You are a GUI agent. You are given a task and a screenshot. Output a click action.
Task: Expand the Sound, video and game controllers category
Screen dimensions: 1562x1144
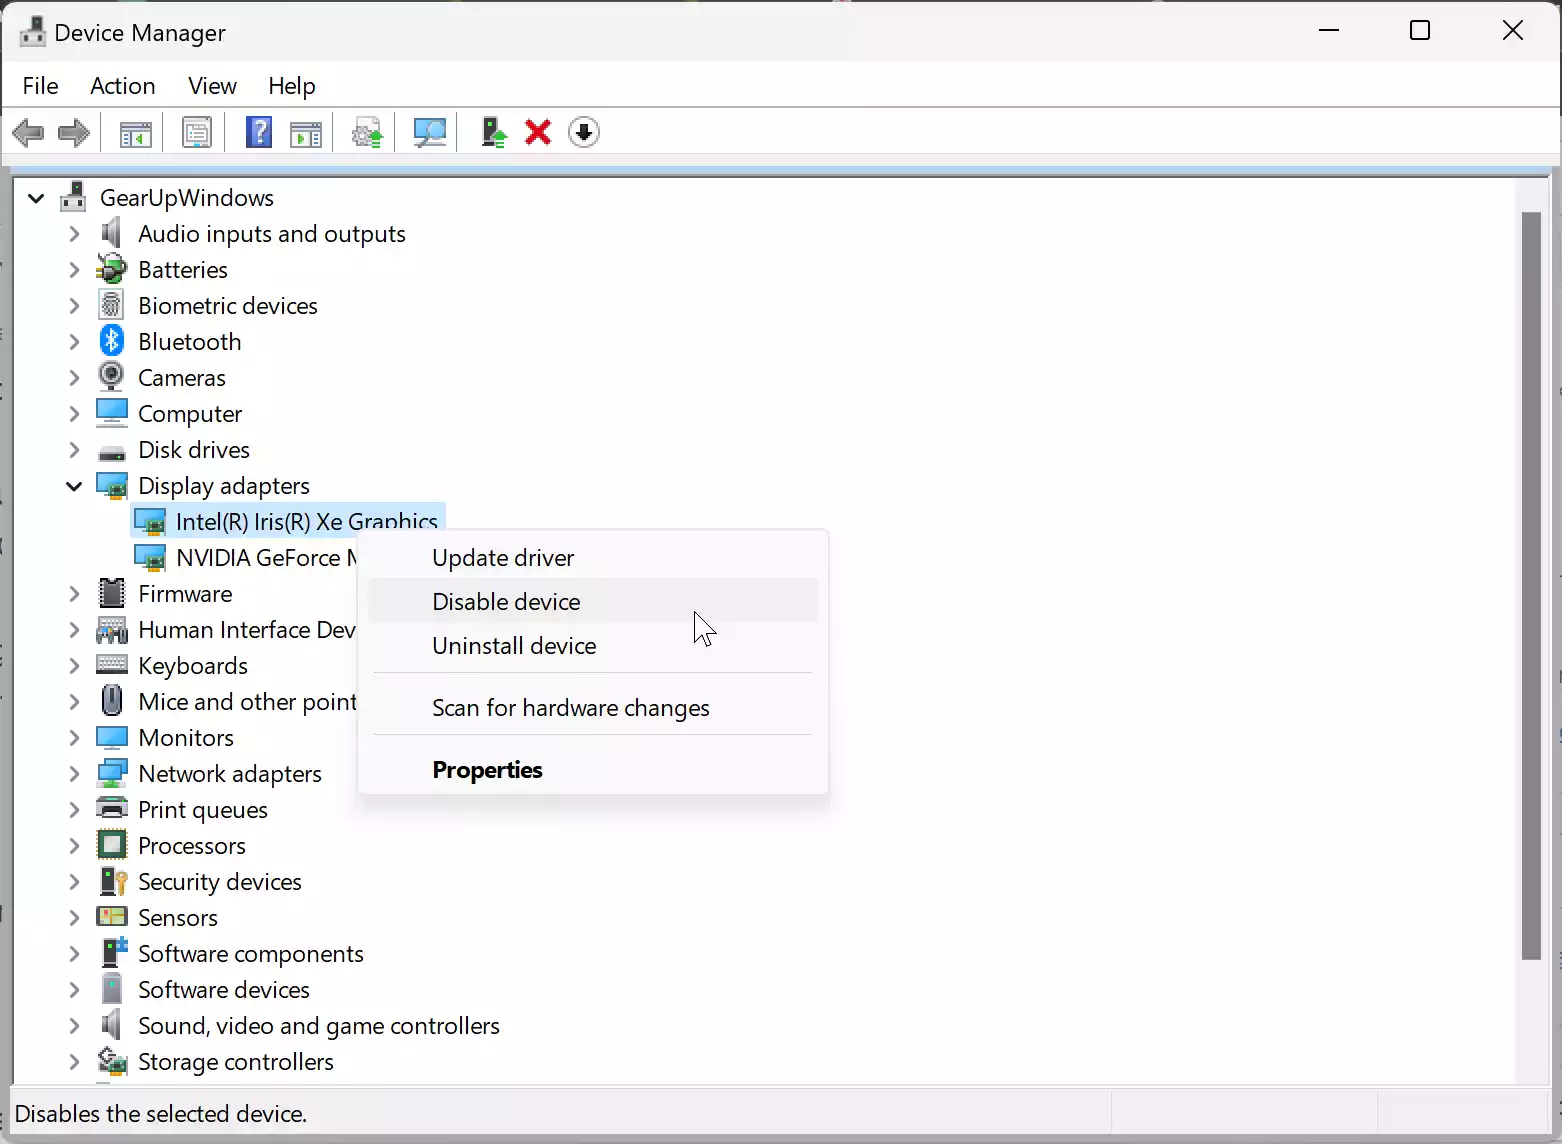tap(74, 1025)
